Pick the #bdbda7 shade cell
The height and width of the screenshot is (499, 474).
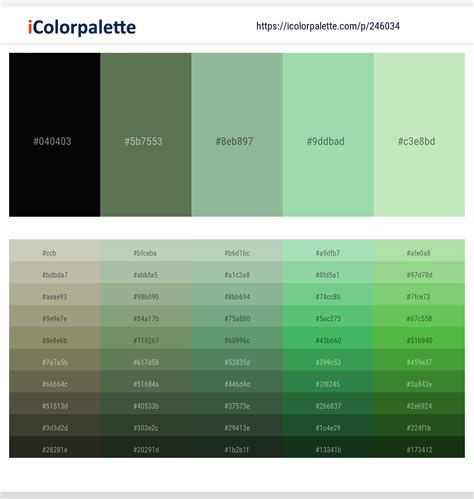click(55, 273)
